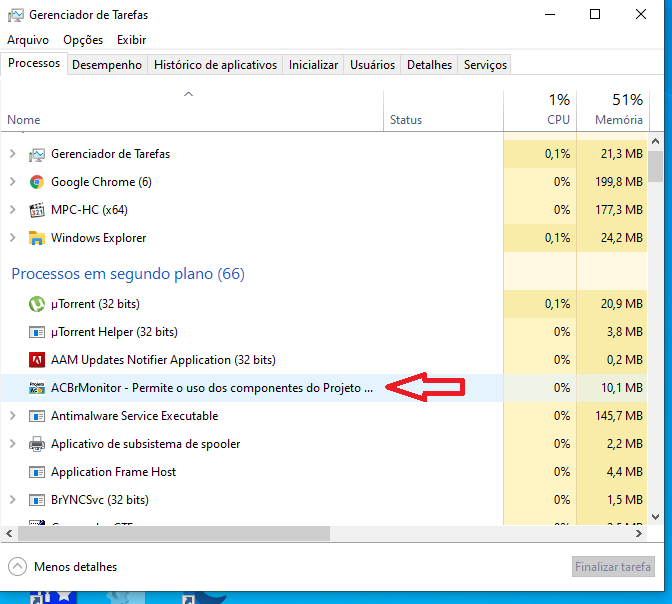Click the horizontal scrollbar left arrow
This screenshot has height=604, width=672.
[9, 533]
